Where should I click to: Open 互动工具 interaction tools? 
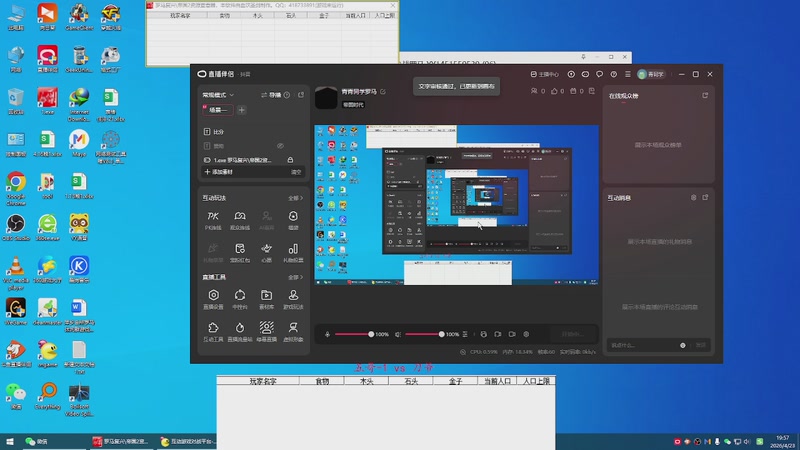[213, 331]
